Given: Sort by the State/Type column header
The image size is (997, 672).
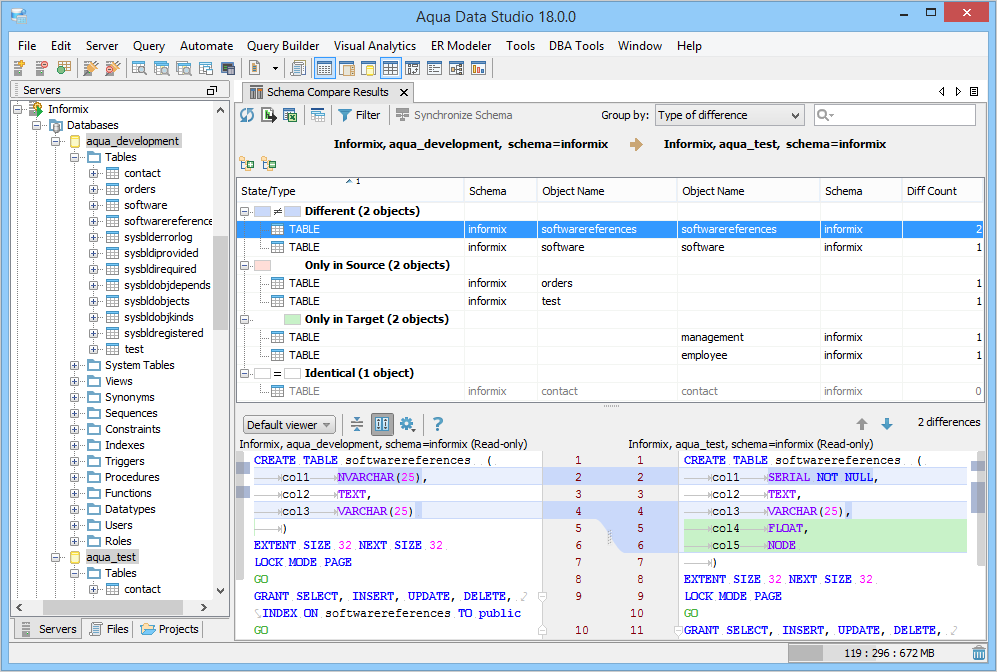Looking at the screenshot, I should [x=350, y=191].
